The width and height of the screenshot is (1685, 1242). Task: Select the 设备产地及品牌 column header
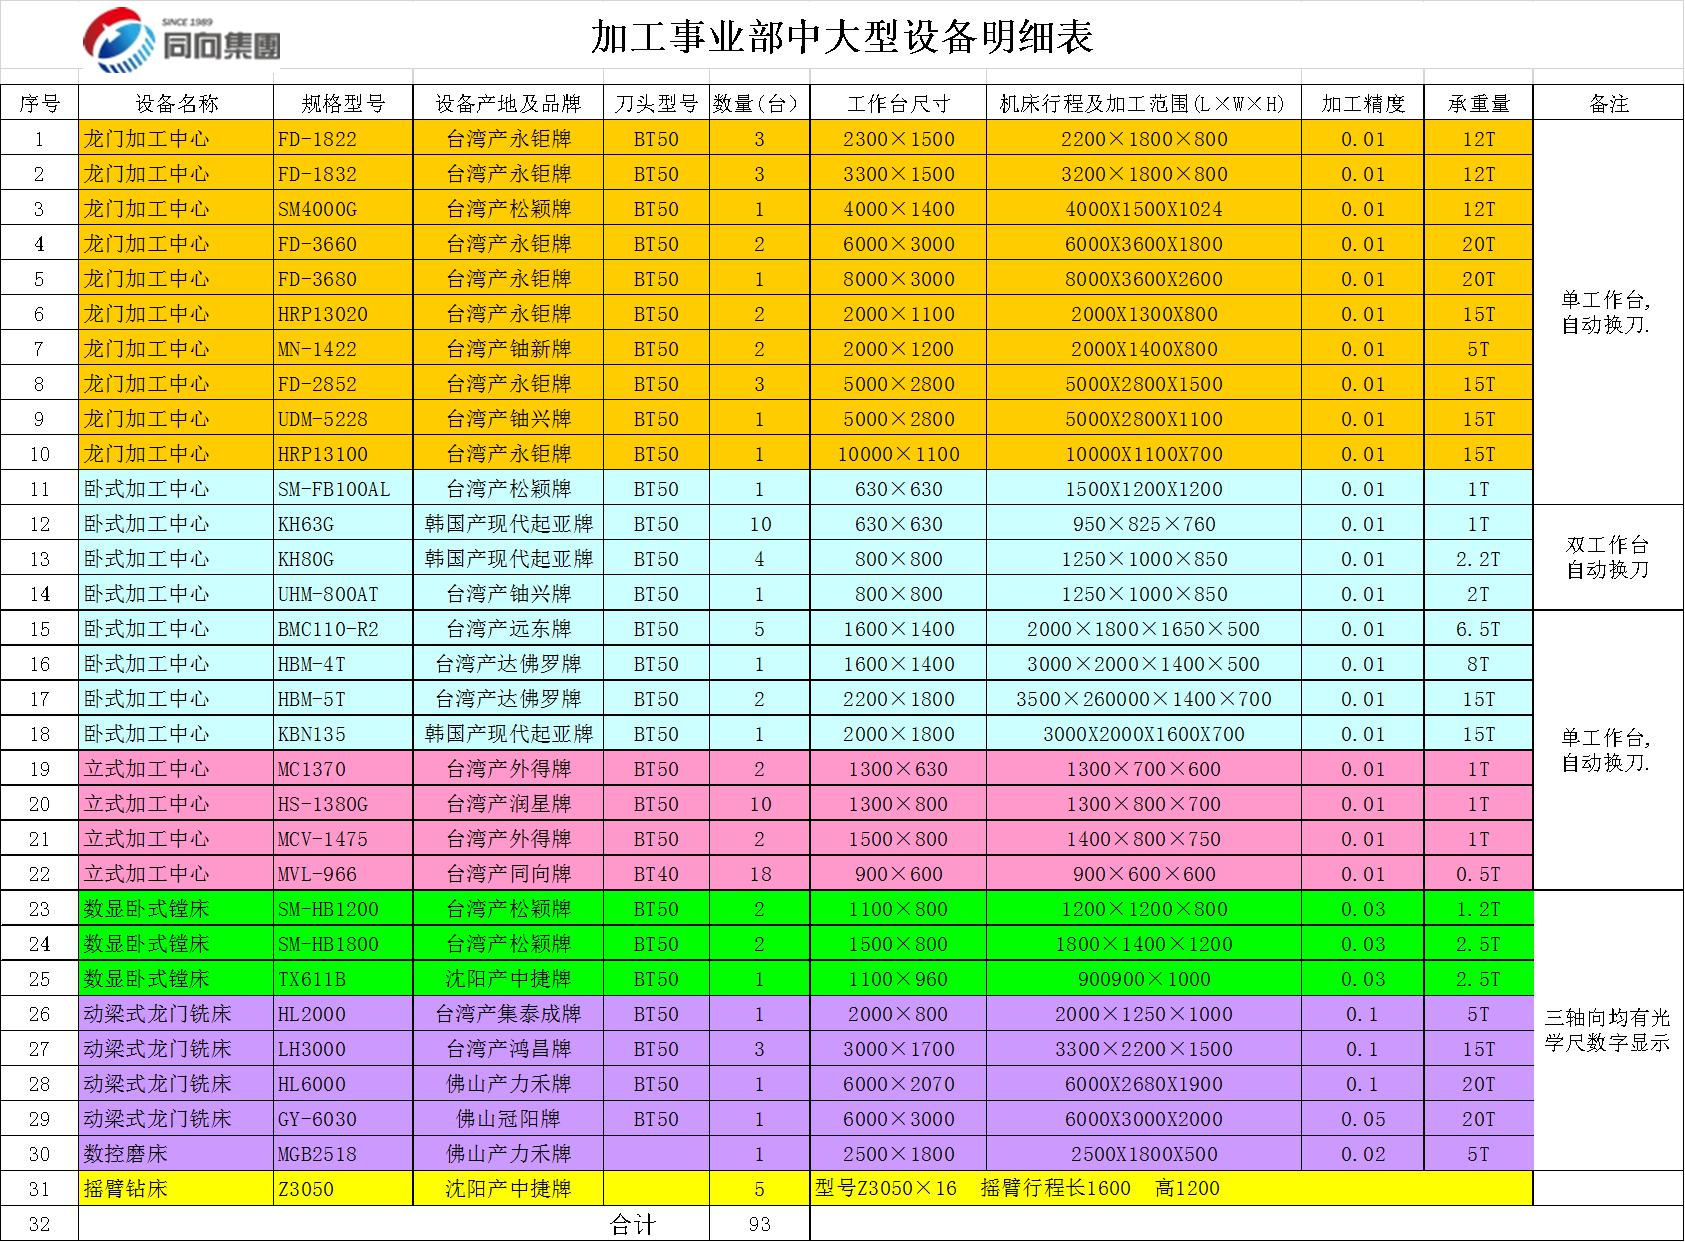click(x=508, y=103)
